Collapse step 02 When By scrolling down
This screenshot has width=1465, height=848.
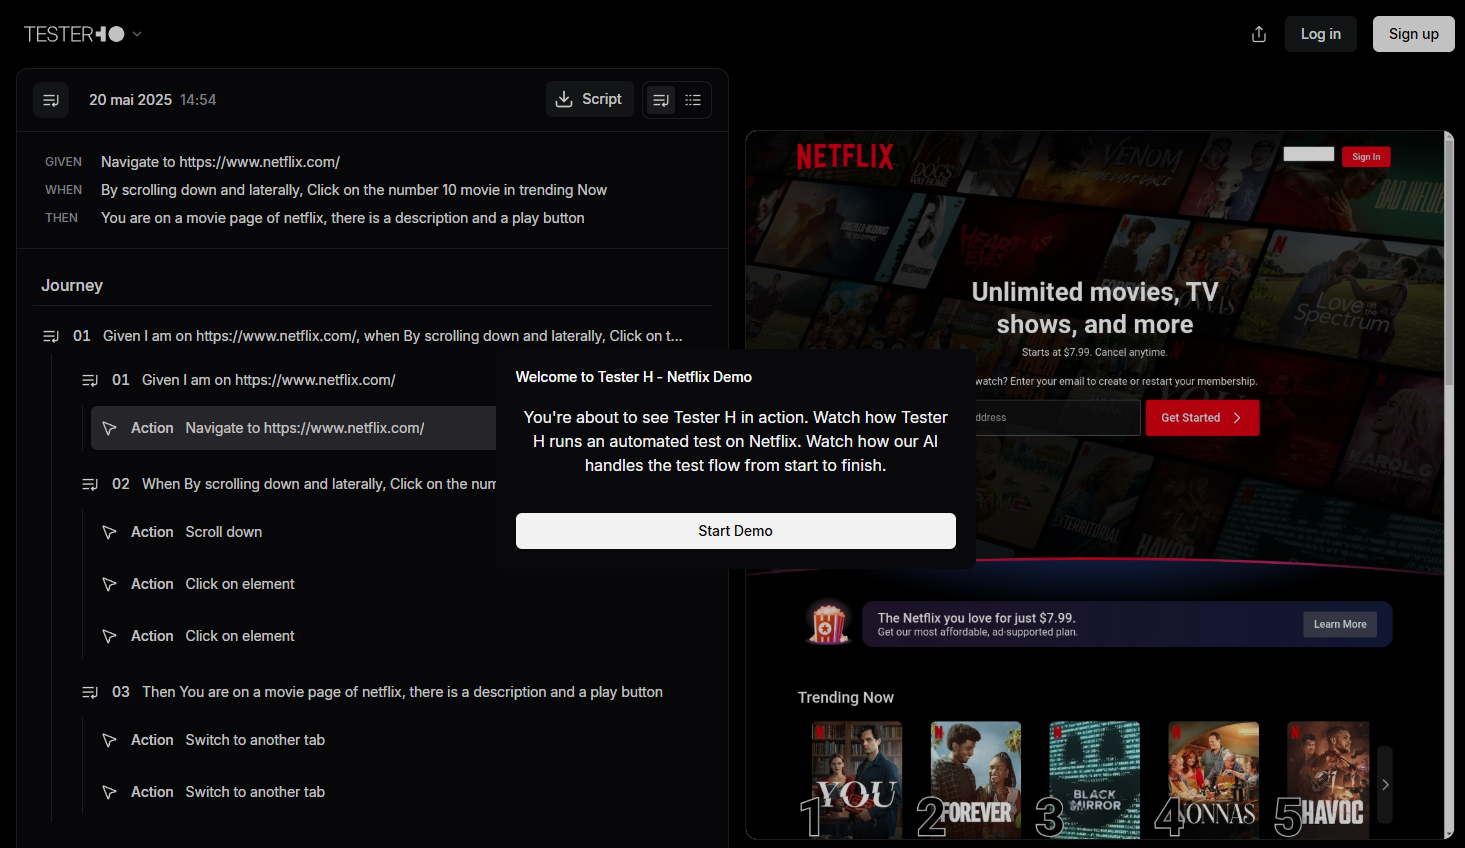(90, 484)
